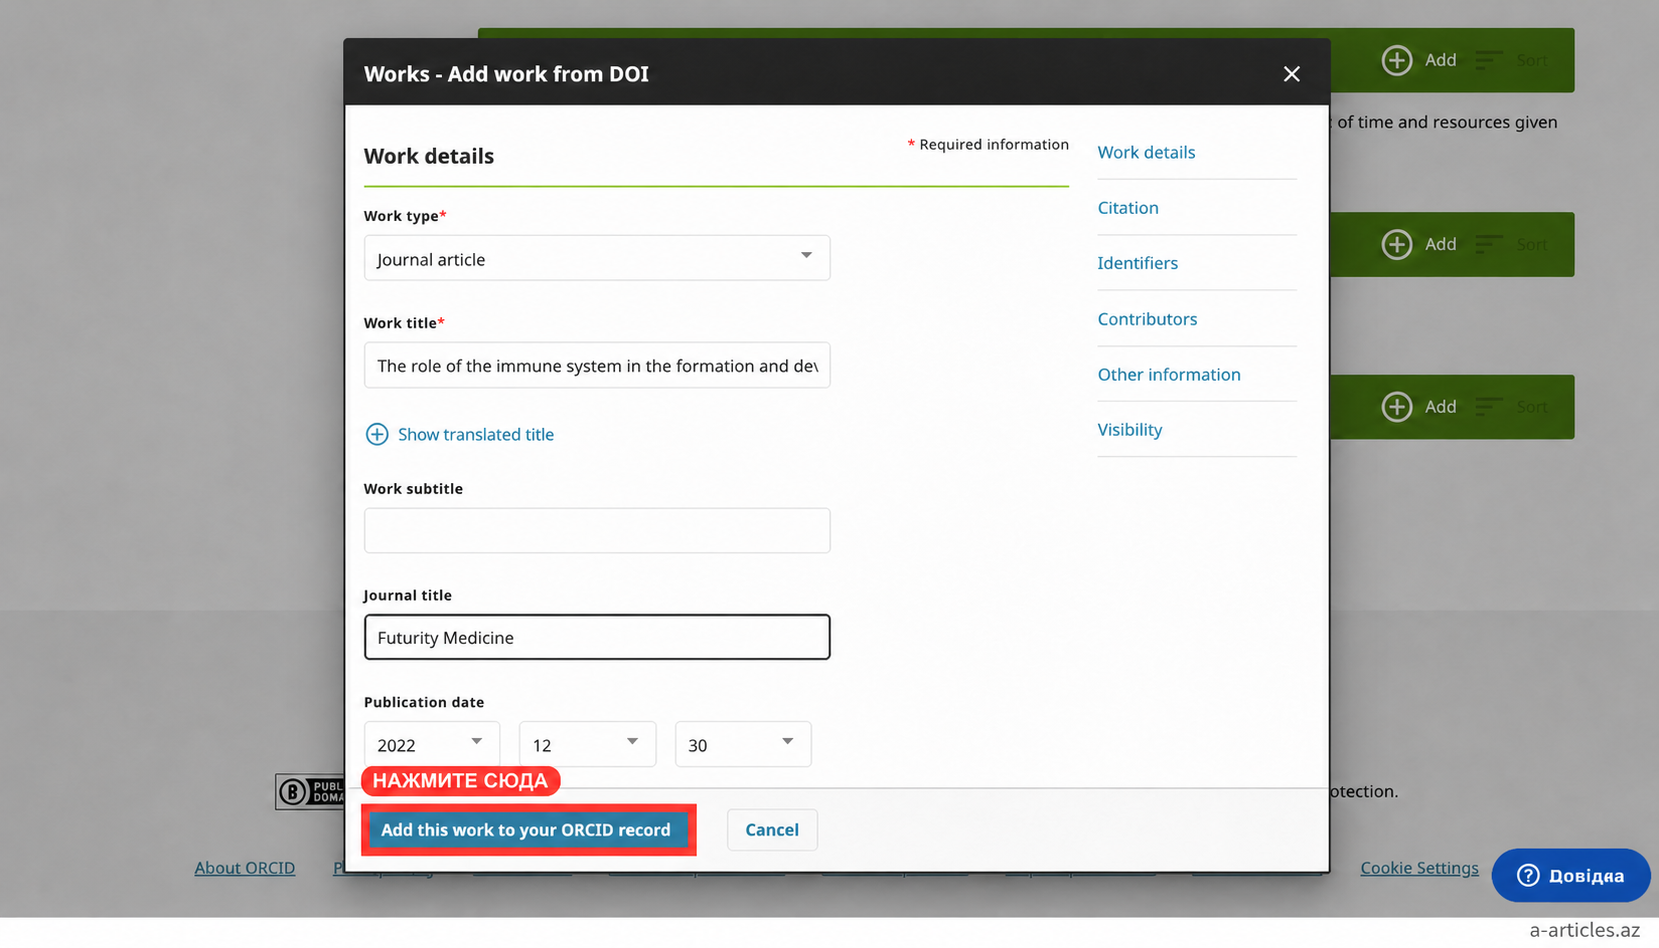
Task: Open the Довідка help button
Action: coord(1570,876)
